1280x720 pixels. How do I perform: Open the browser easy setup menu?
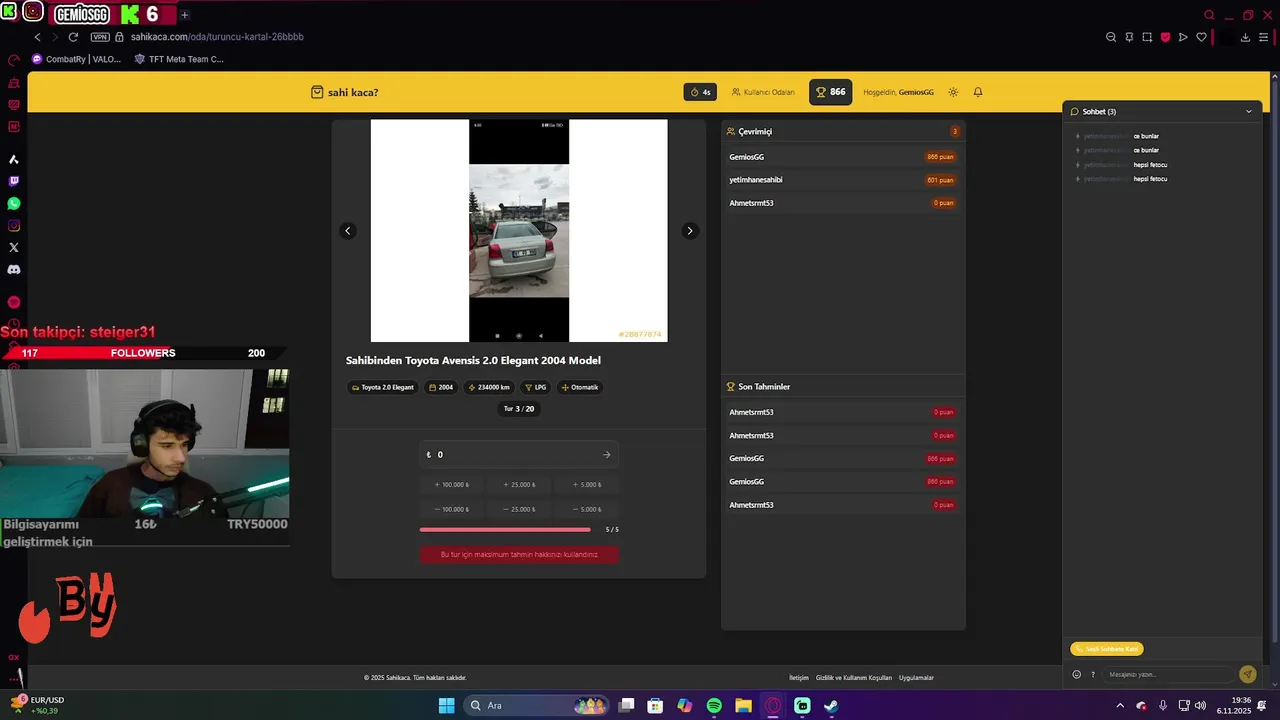1263,37
